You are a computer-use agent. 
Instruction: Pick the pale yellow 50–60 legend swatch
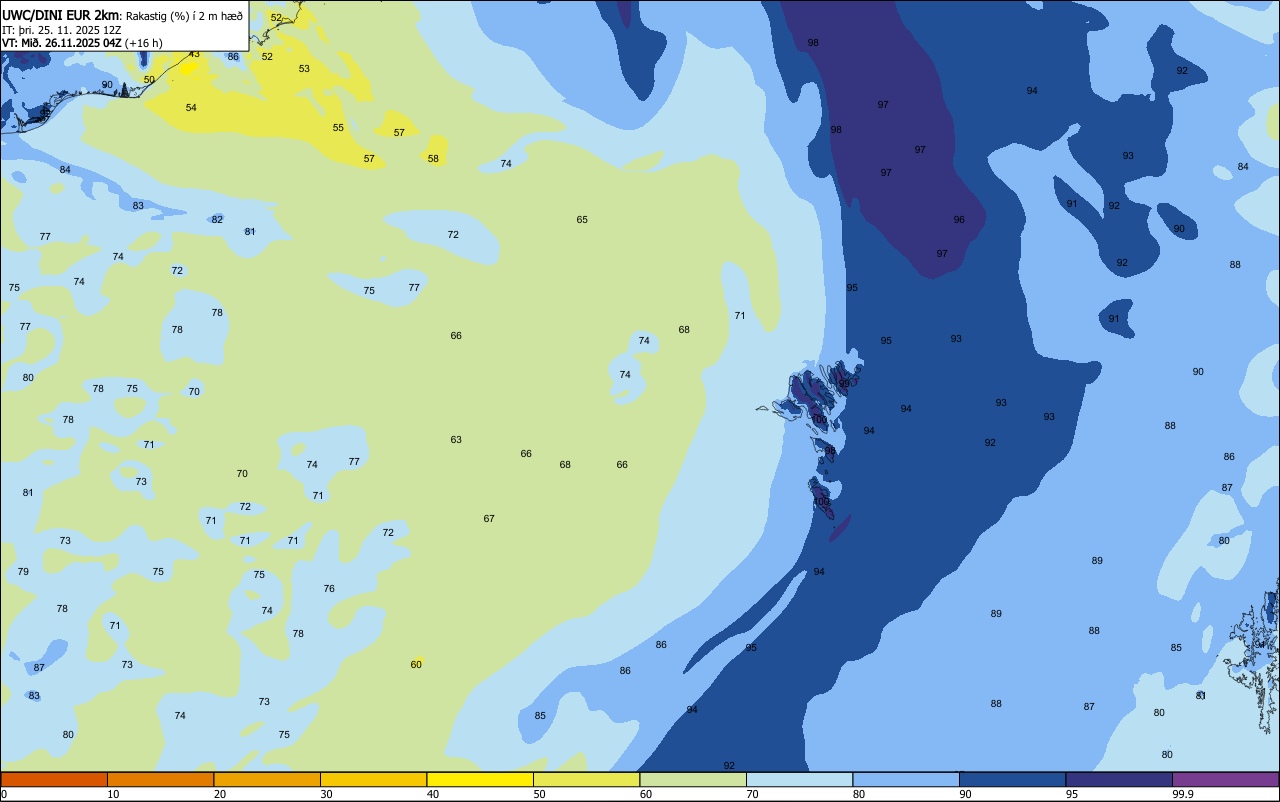pos(586,779)
